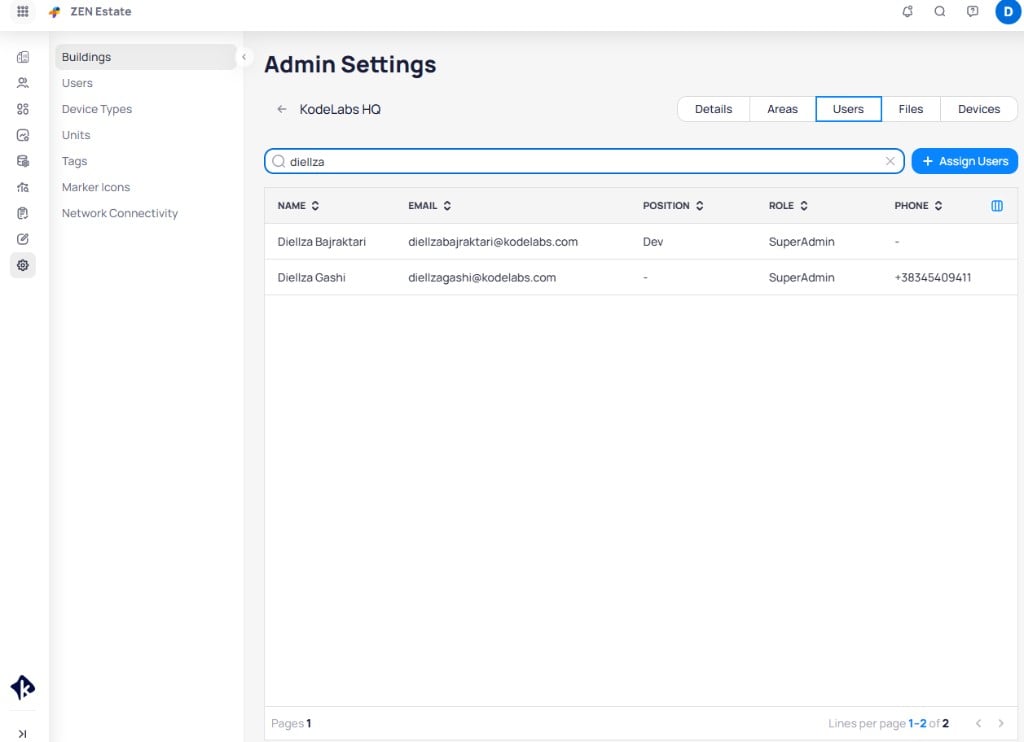1024x742 pixels.
Task: Open the clipboard checklist icon in rail
Action: click(23, 213)
